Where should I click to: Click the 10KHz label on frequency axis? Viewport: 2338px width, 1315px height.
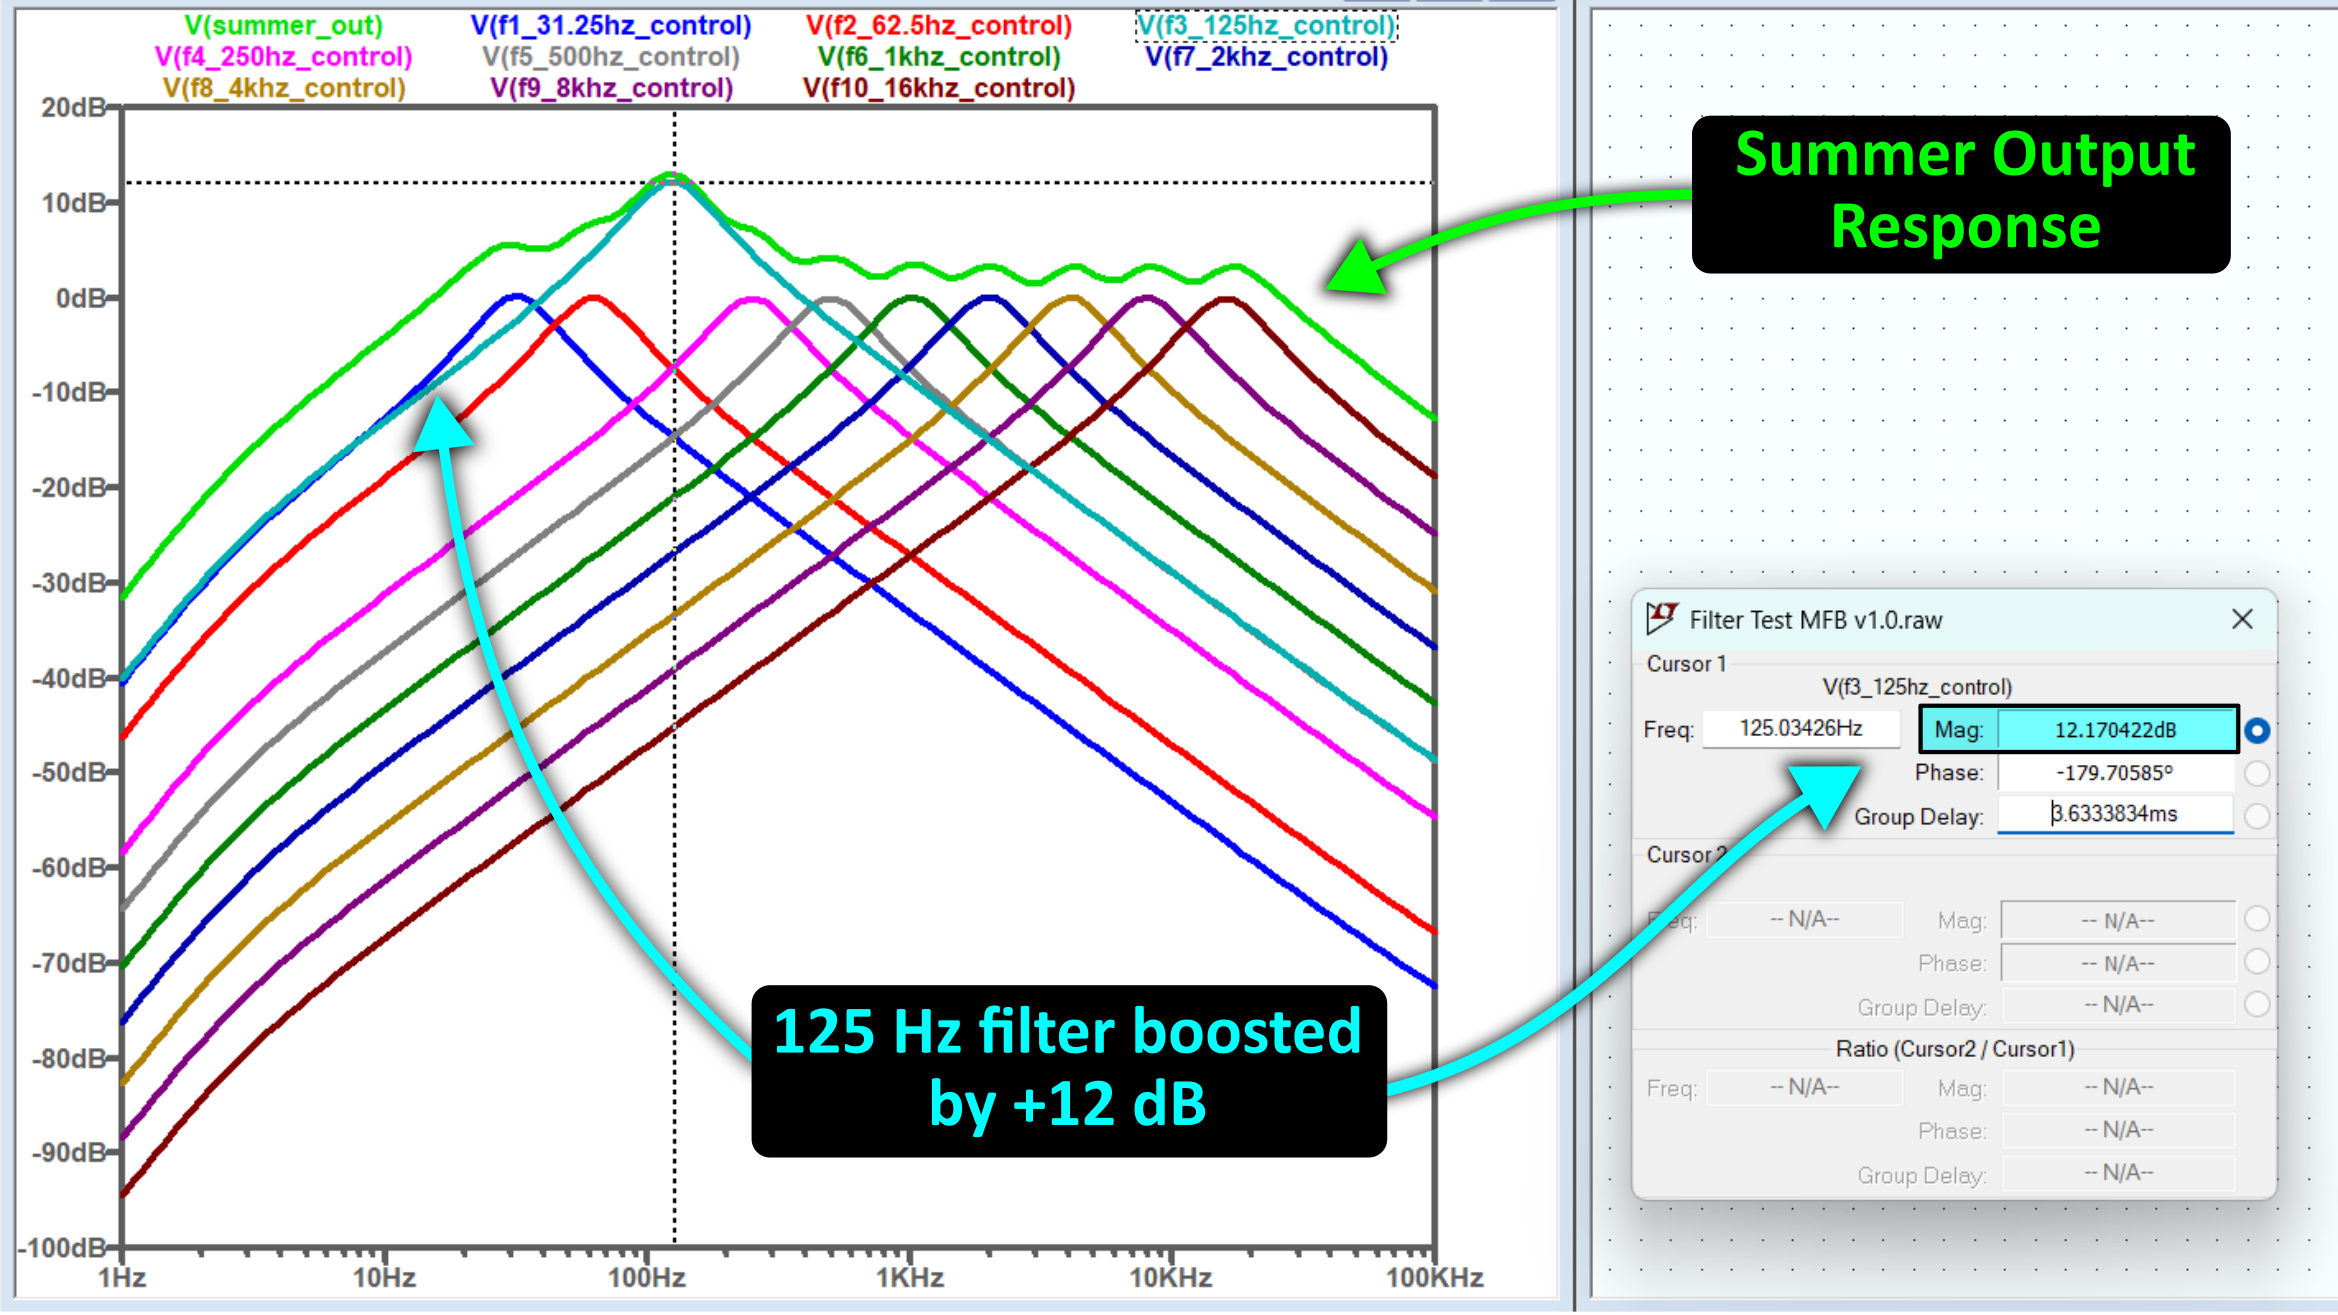1171,1277
